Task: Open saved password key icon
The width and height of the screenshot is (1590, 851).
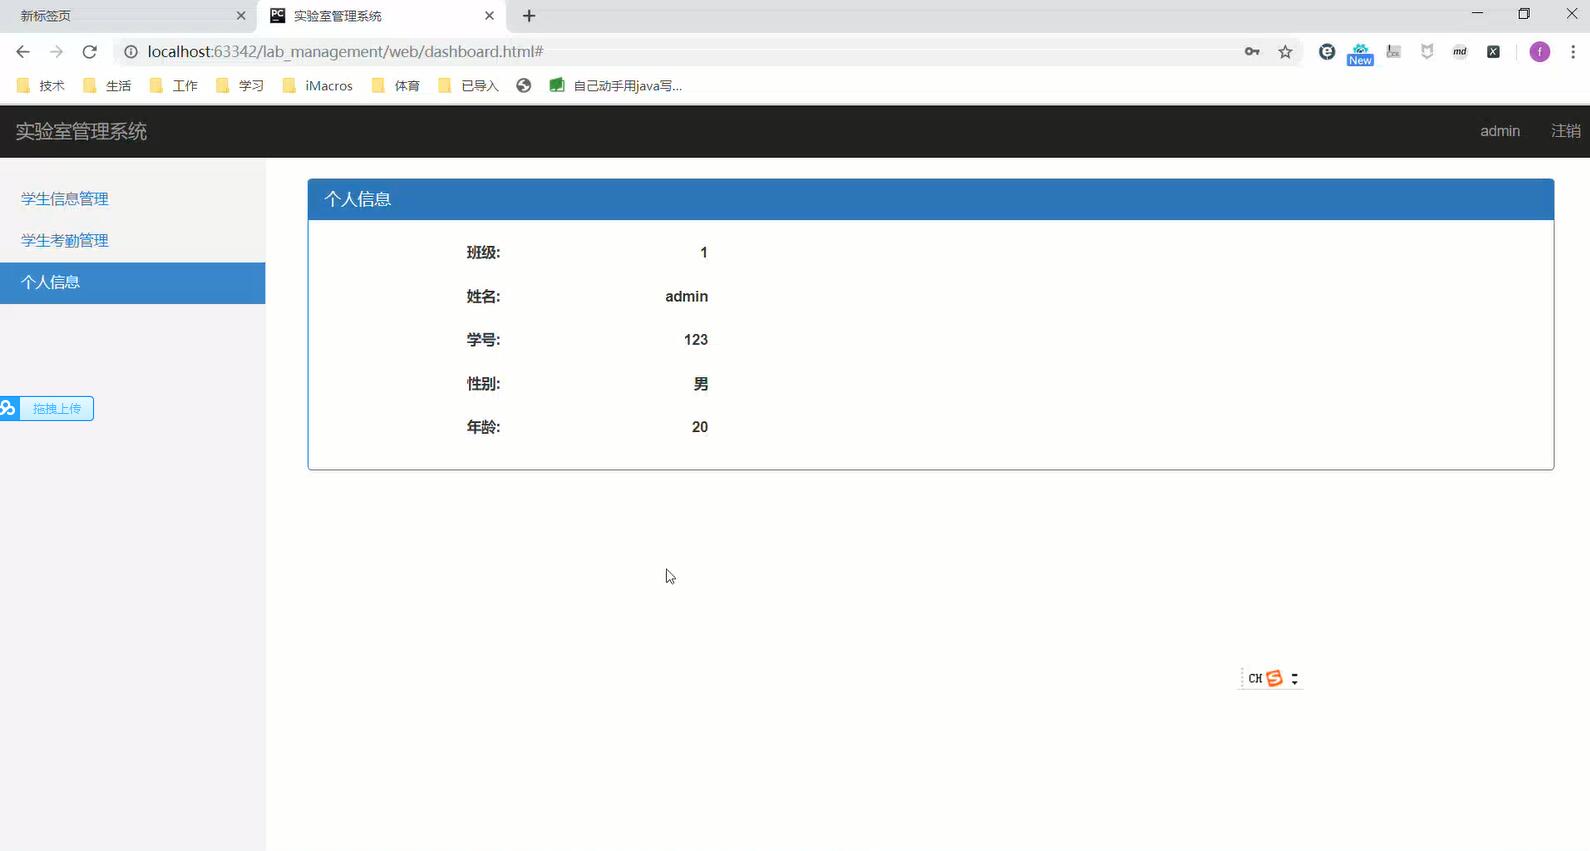Action: coord(1252,52)
